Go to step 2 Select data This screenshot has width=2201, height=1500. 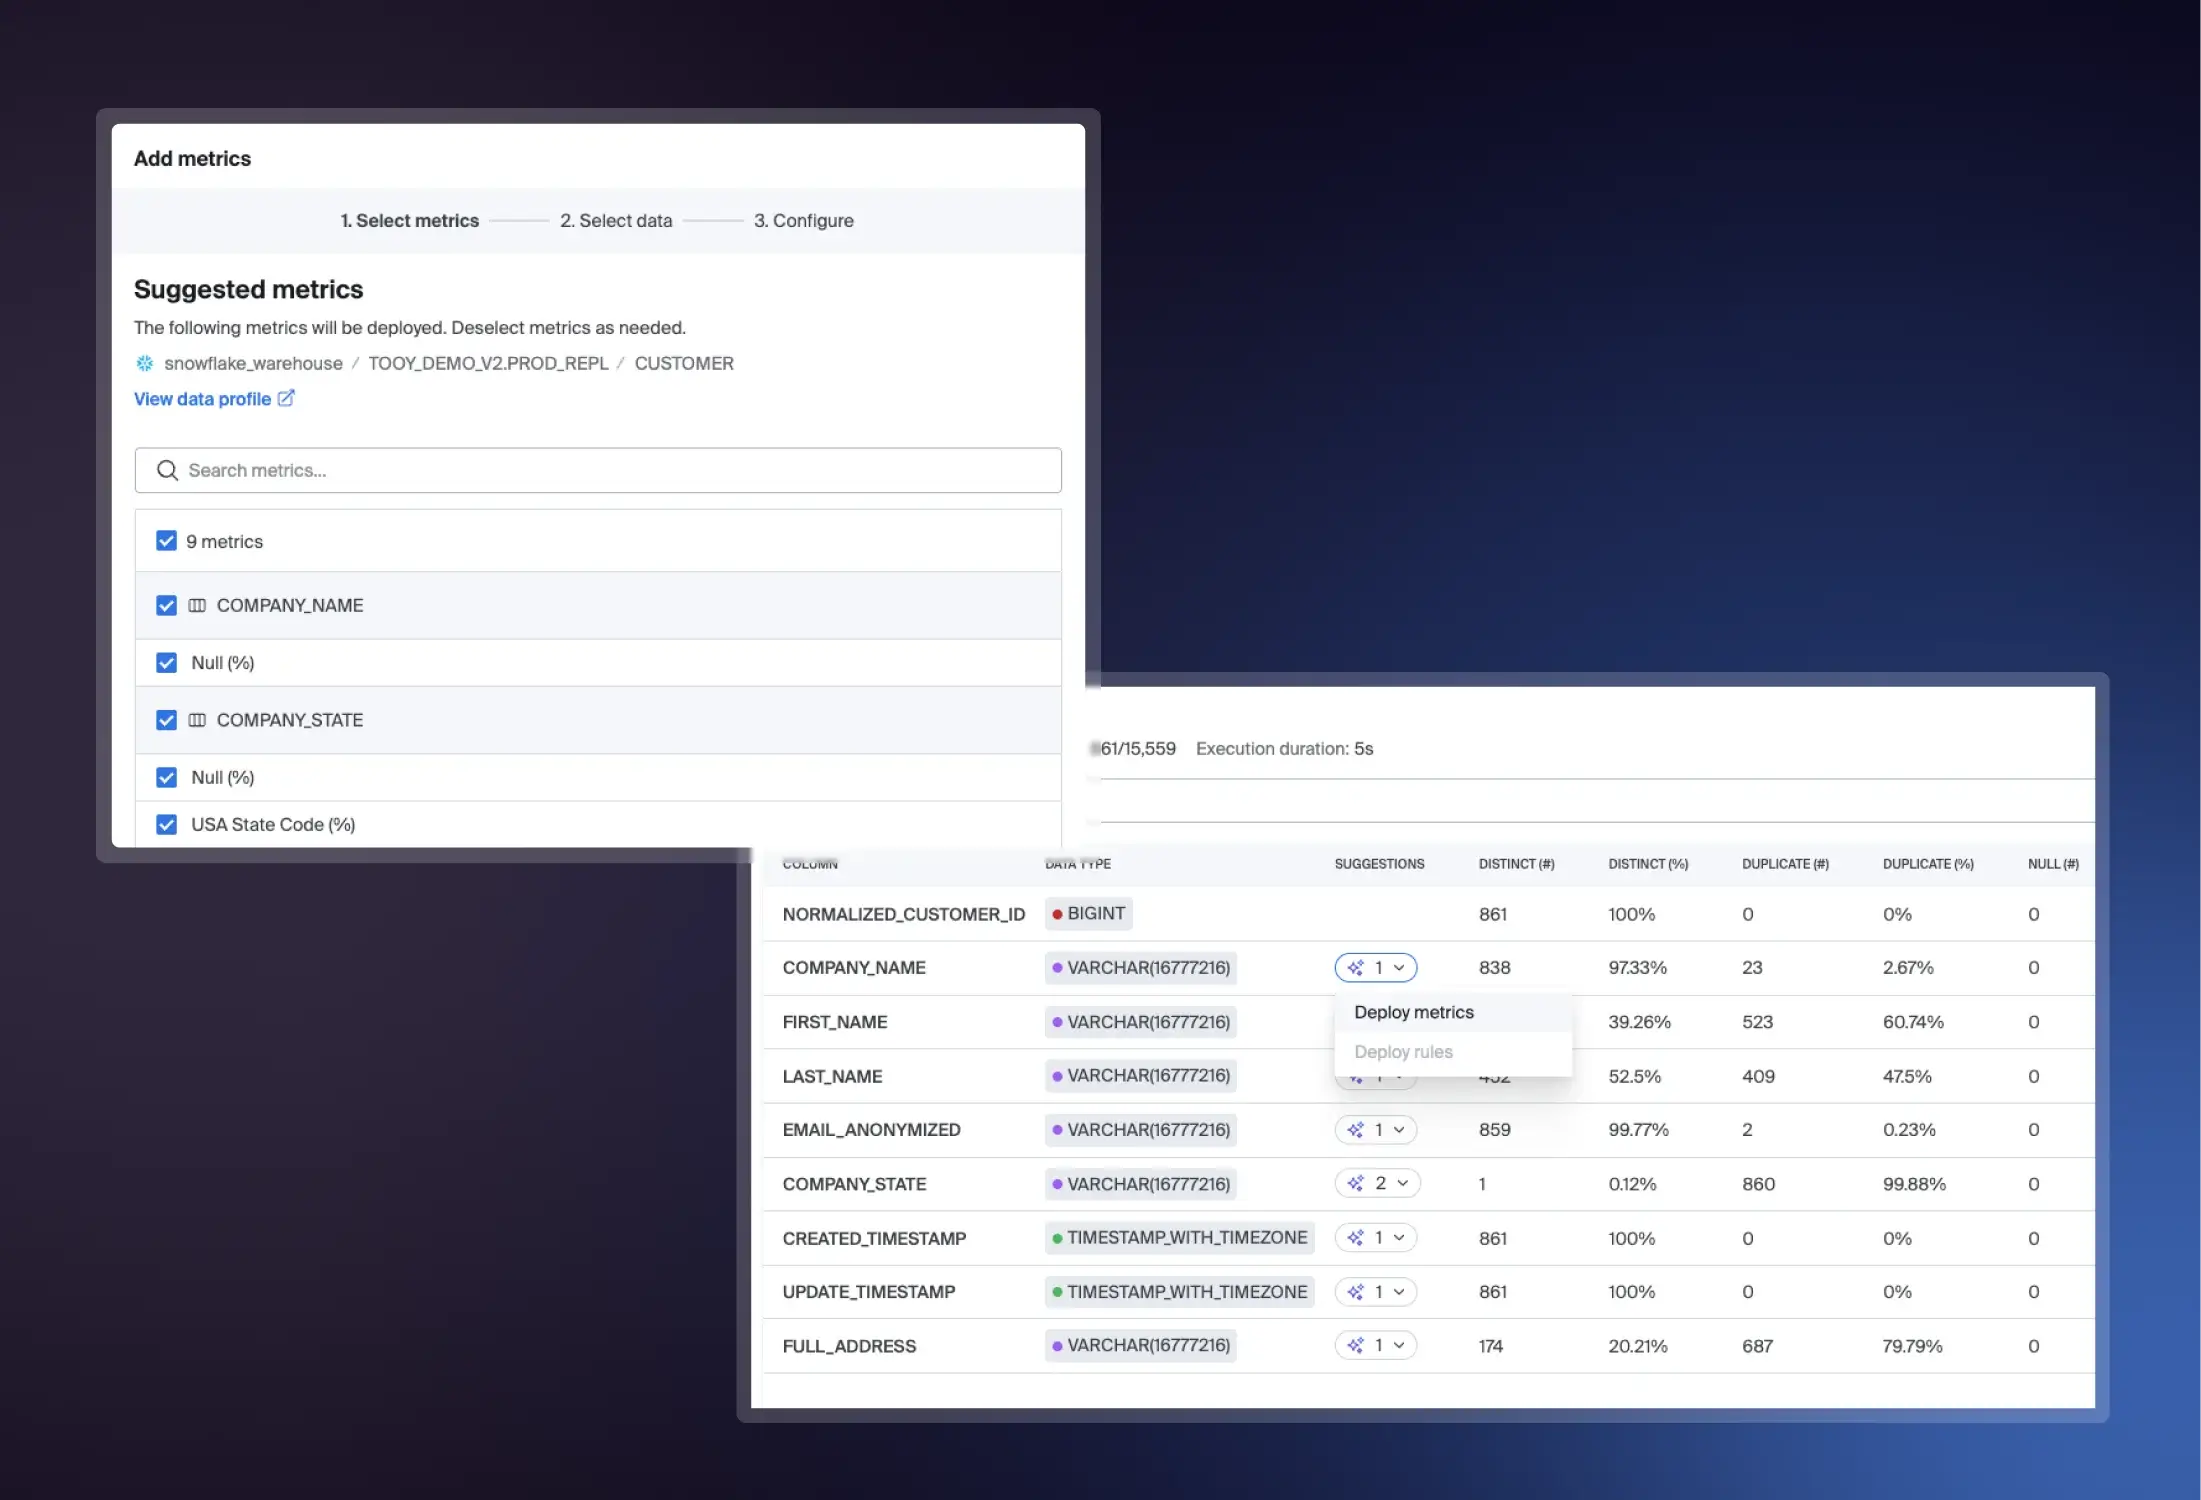pyautogui.click(x=615, y=220)
